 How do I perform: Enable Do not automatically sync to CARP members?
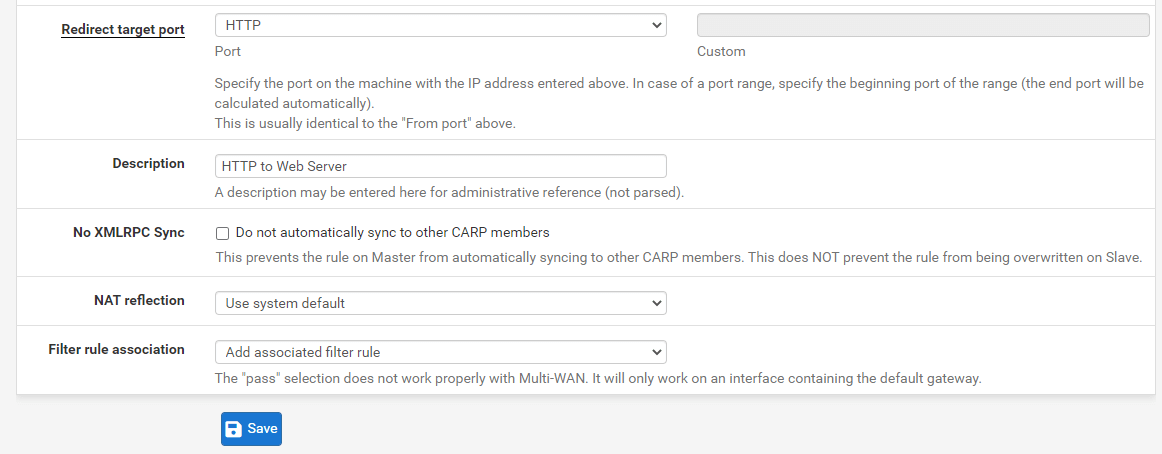(222, 233)
